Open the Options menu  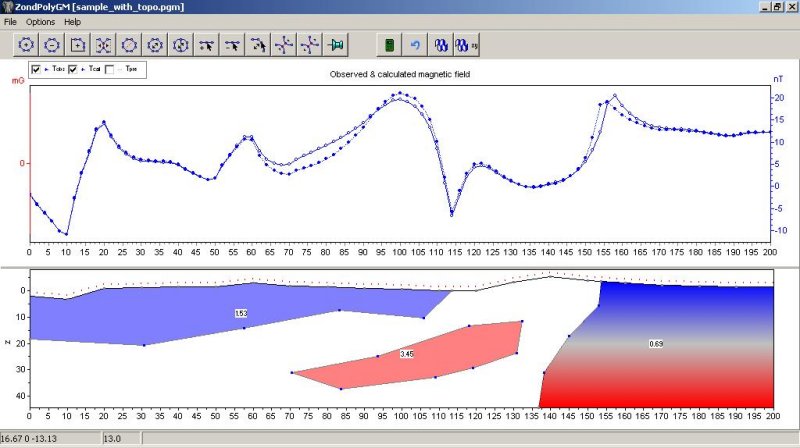[41, 21]
